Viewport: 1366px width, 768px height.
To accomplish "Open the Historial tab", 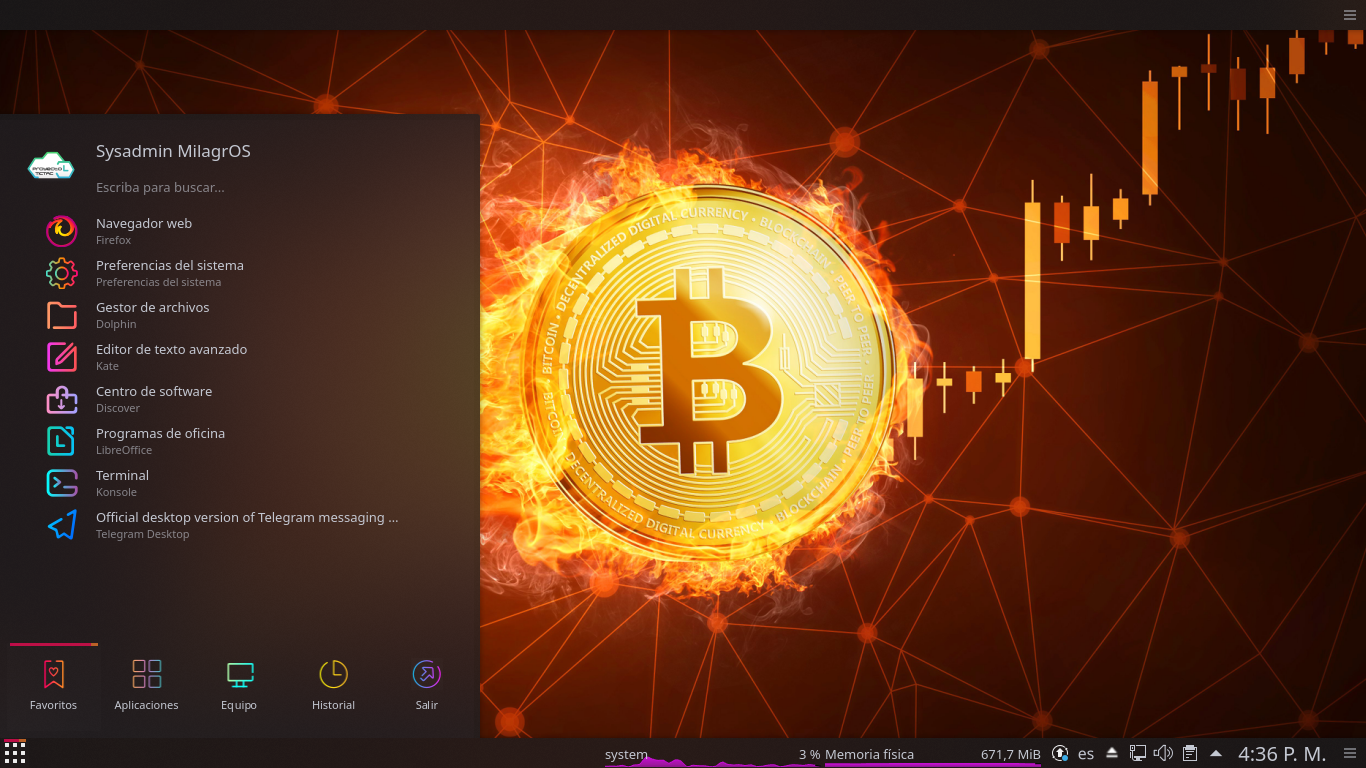I will [333, 685].
